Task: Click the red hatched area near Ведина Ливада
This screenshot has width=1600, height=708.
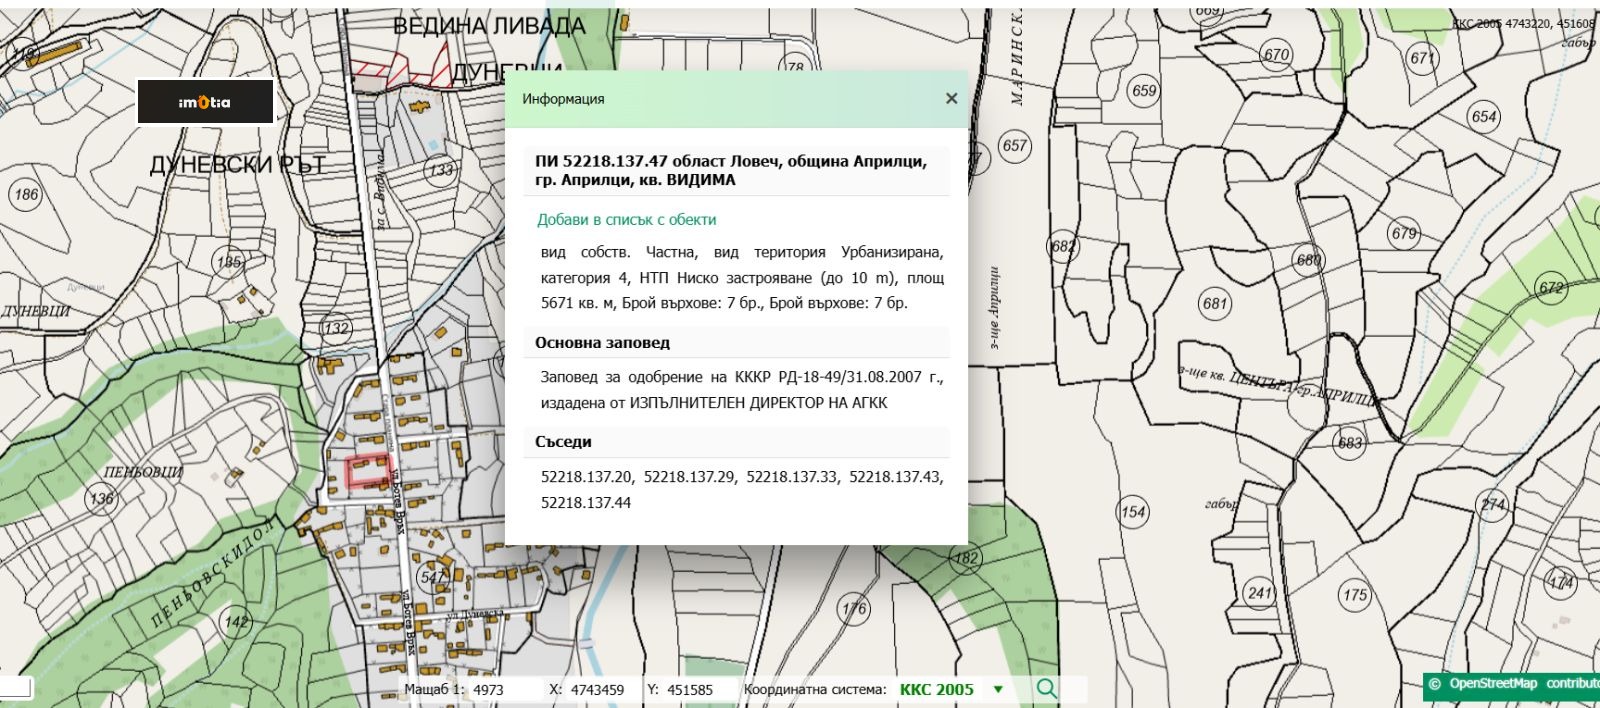Action: coord(400,72)
